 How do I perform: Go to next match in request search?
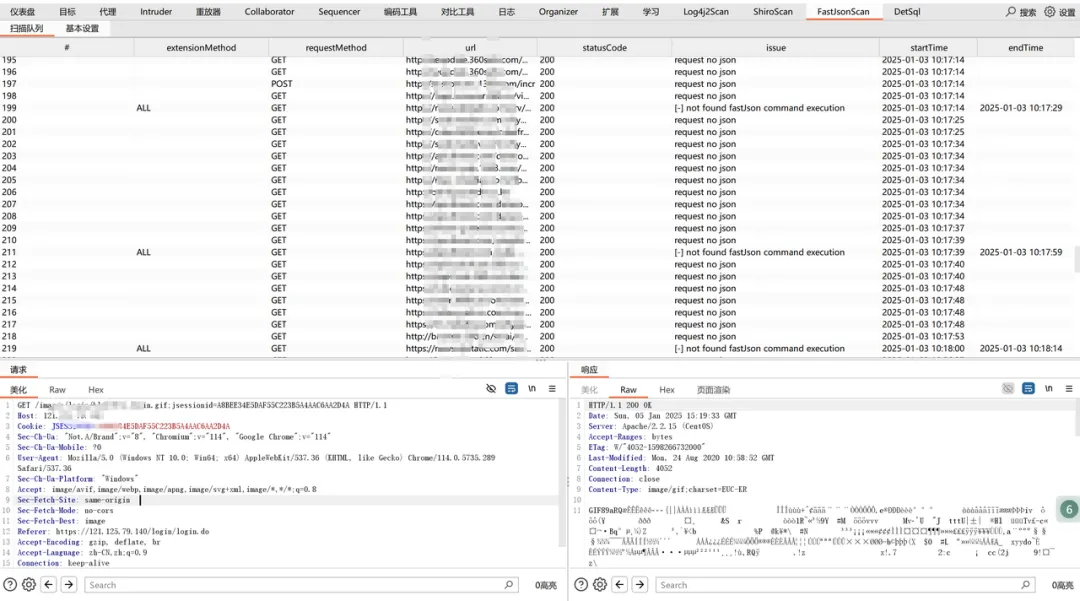pyautogui.click(x=69, y=584)
